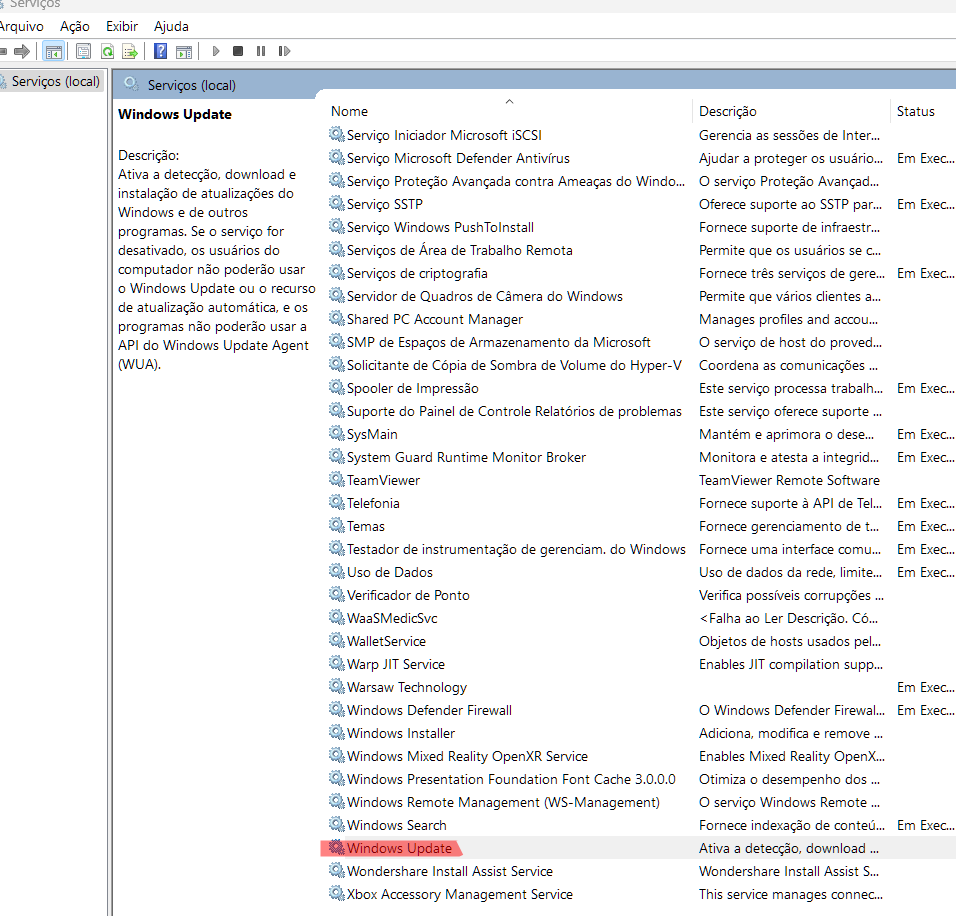Click description 'TeamViewer Remote Software'
This screenshot has width=956, height=916.
coord(789,481)
